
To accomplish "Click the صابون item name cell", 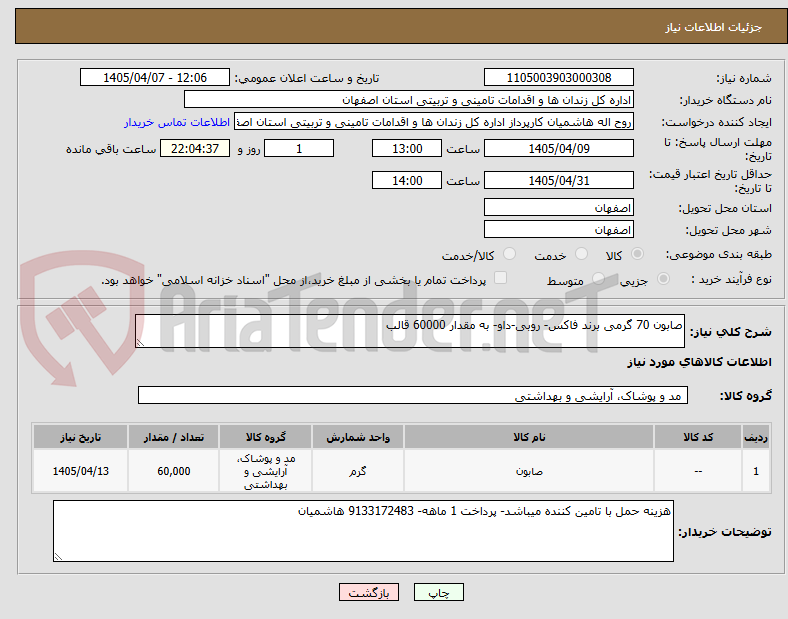I will click(x=529, y=471).
